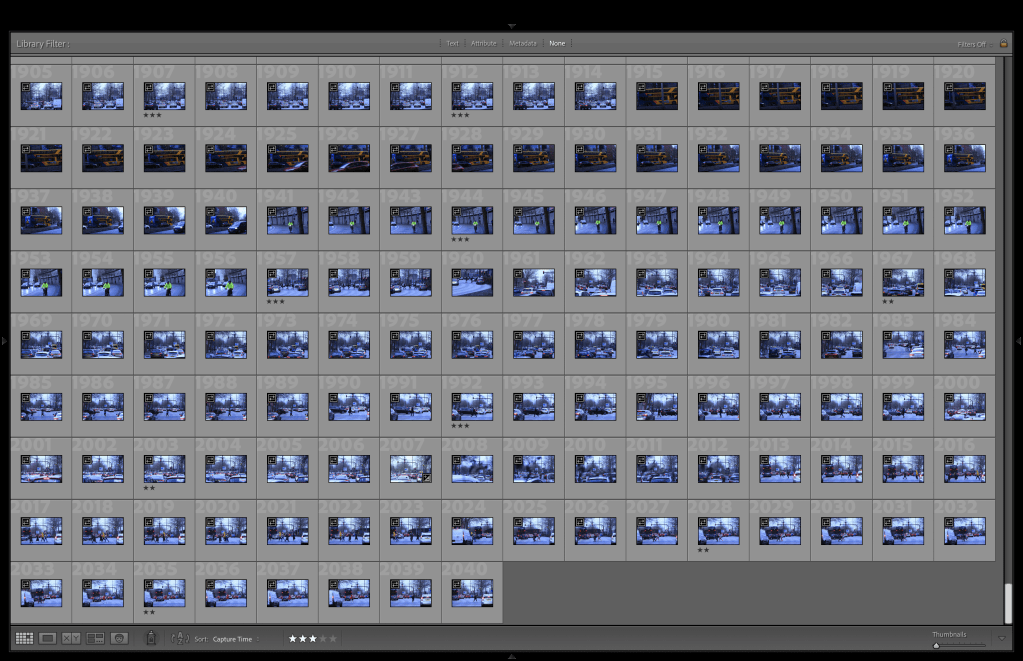Viewport: 1023px width, 661px height.
Task: Open Survey view icon
Action: point(95,638)
